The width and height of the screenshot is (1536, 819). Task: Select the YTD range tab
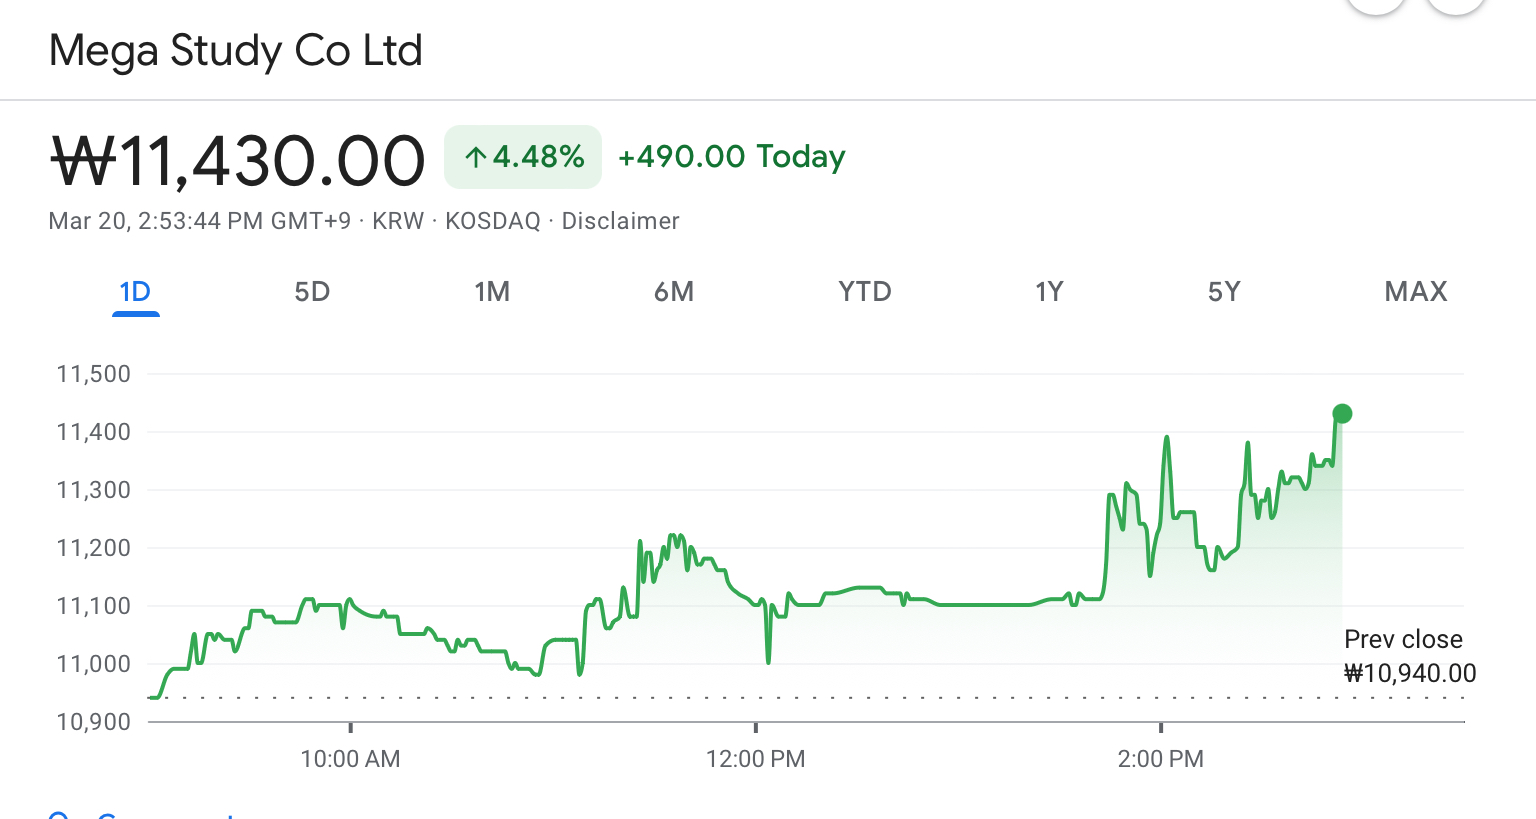coord(865,292)
